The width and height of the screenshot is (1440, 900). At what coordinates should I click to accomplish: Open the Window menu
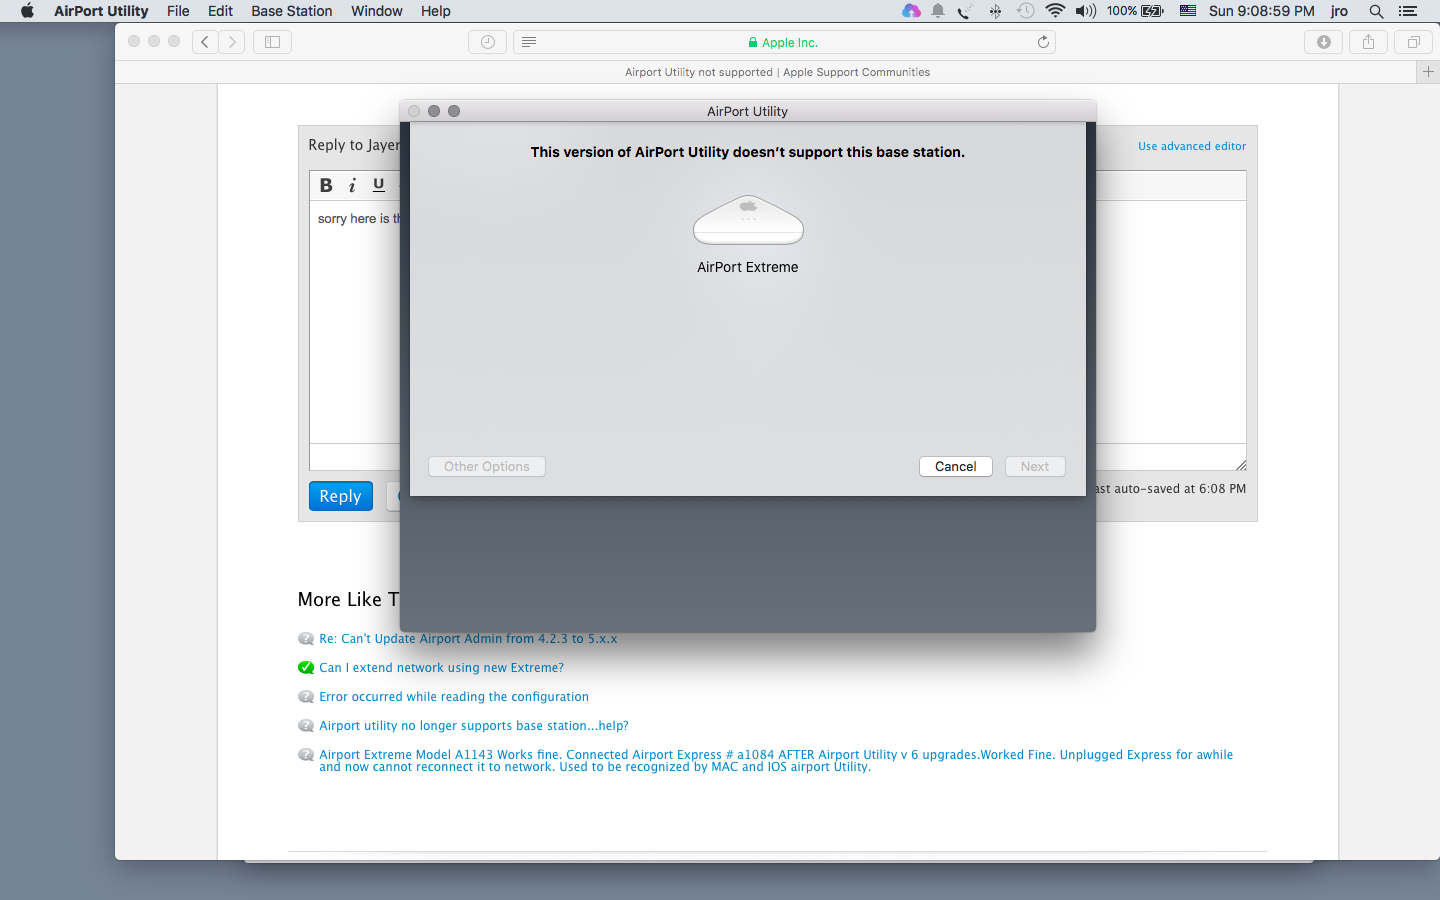[377, 11]
